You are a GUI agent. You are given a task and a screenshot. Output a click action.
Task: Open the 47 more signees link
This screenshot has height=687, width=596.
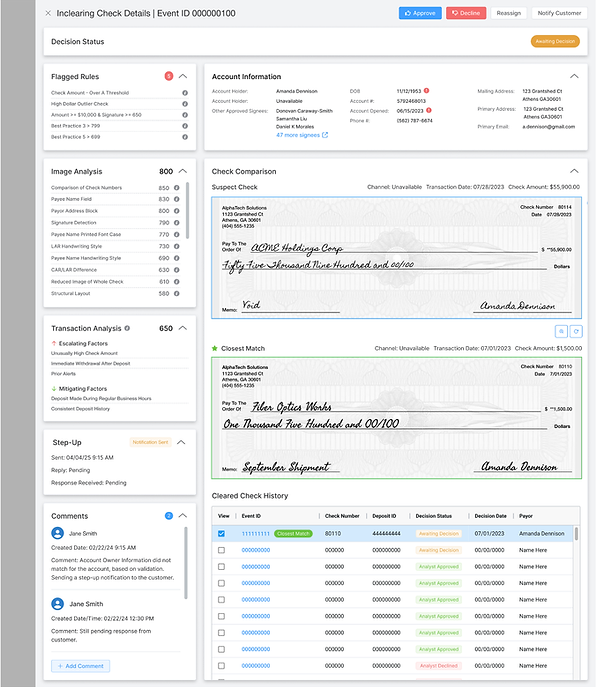pyautogui.click(x=302, y=135)
